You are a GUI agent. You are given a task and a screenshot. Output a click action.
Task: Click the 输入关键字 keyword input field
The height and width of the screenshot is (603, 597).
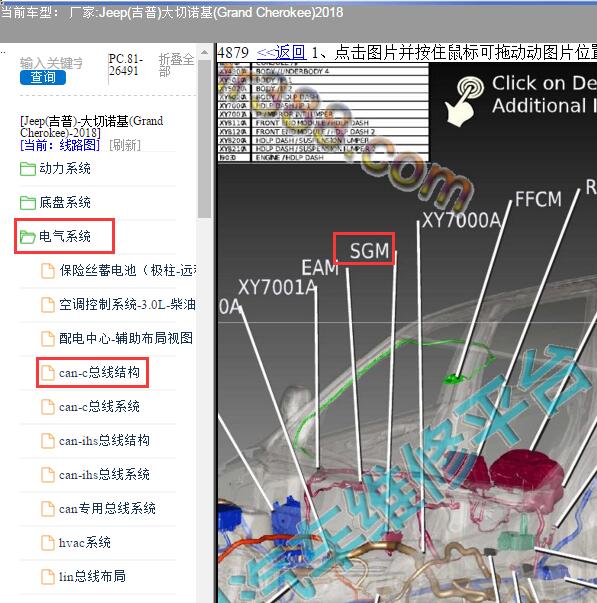[51, 63]
